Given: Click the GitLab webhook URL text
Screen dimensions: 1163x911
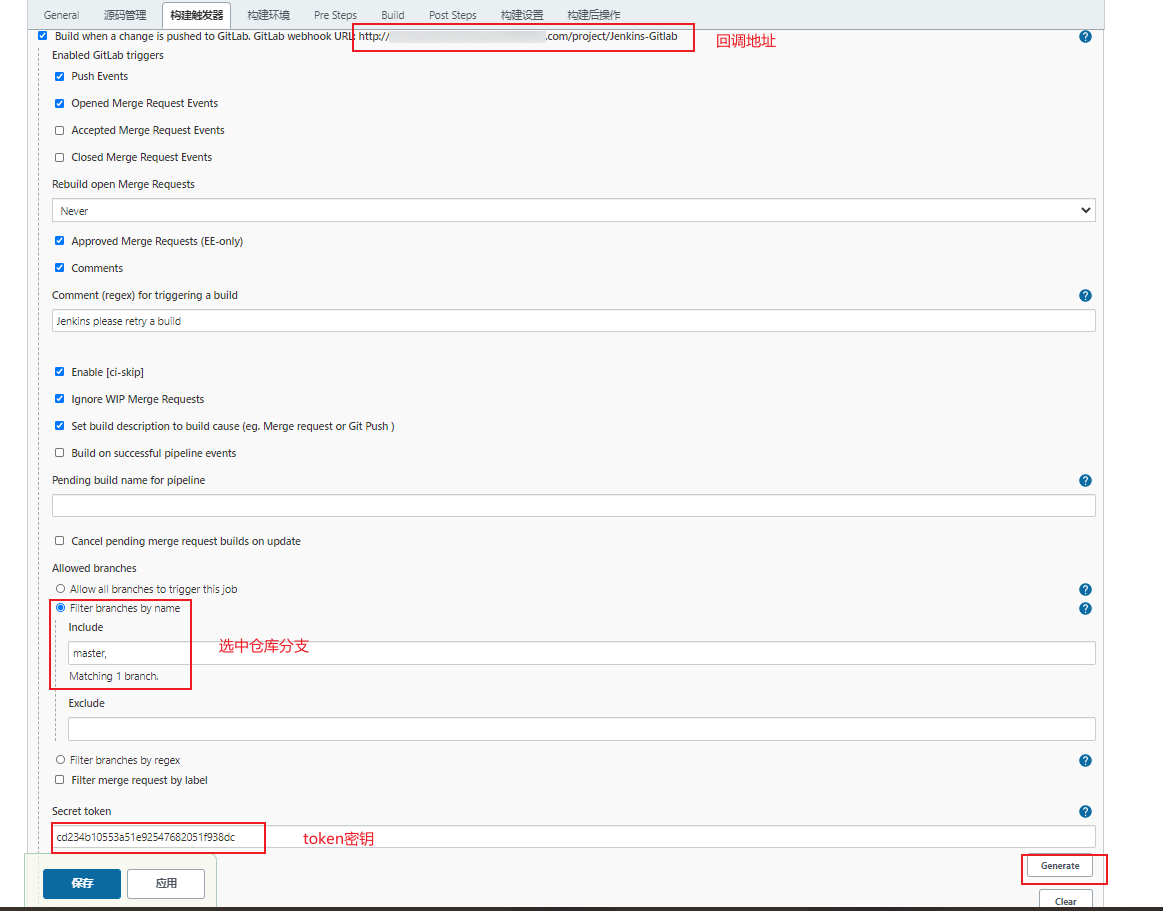Looking at the screenshot, I should point(518,36).
